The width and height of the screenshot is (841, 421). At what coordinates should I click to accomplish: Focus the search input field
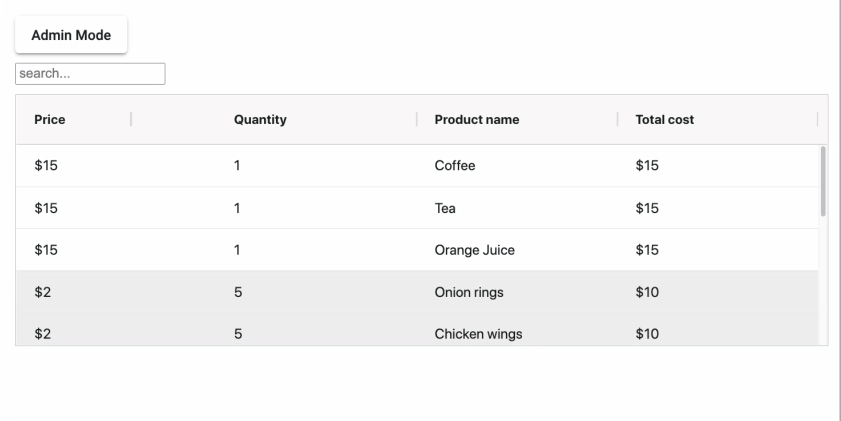(90, 74)
